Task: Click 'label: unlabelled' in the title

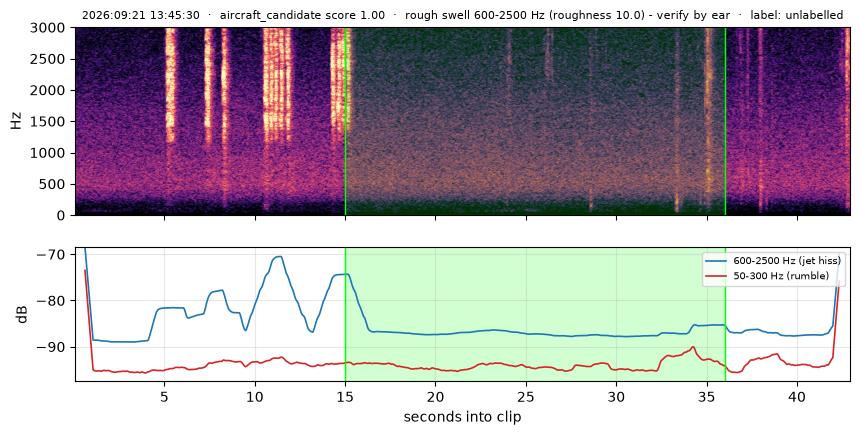Action: (x=797, y=15)
